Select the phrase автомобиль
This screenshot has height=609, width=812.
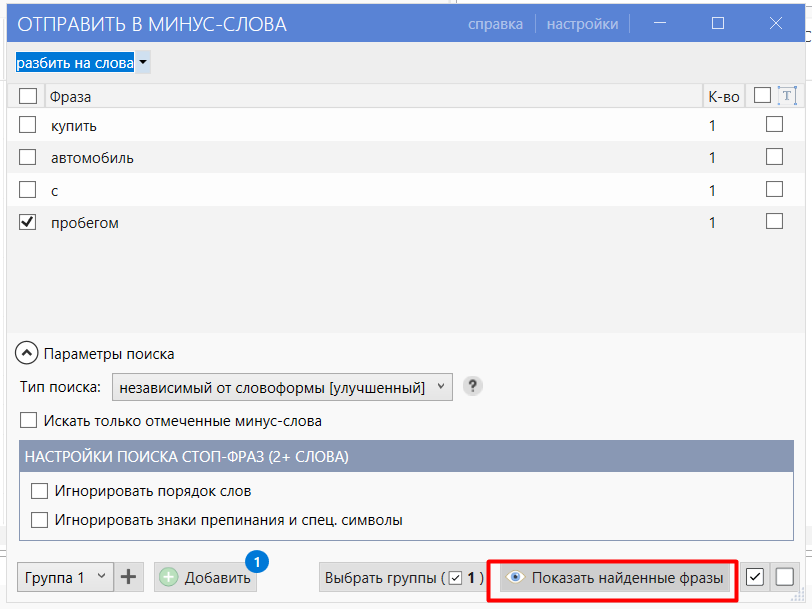coord(92,158)
